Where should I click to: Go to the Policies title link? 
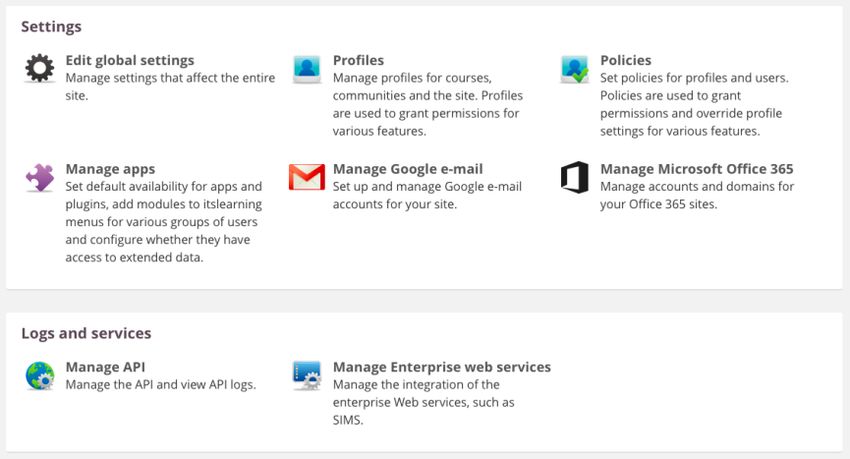pos(626,60)
